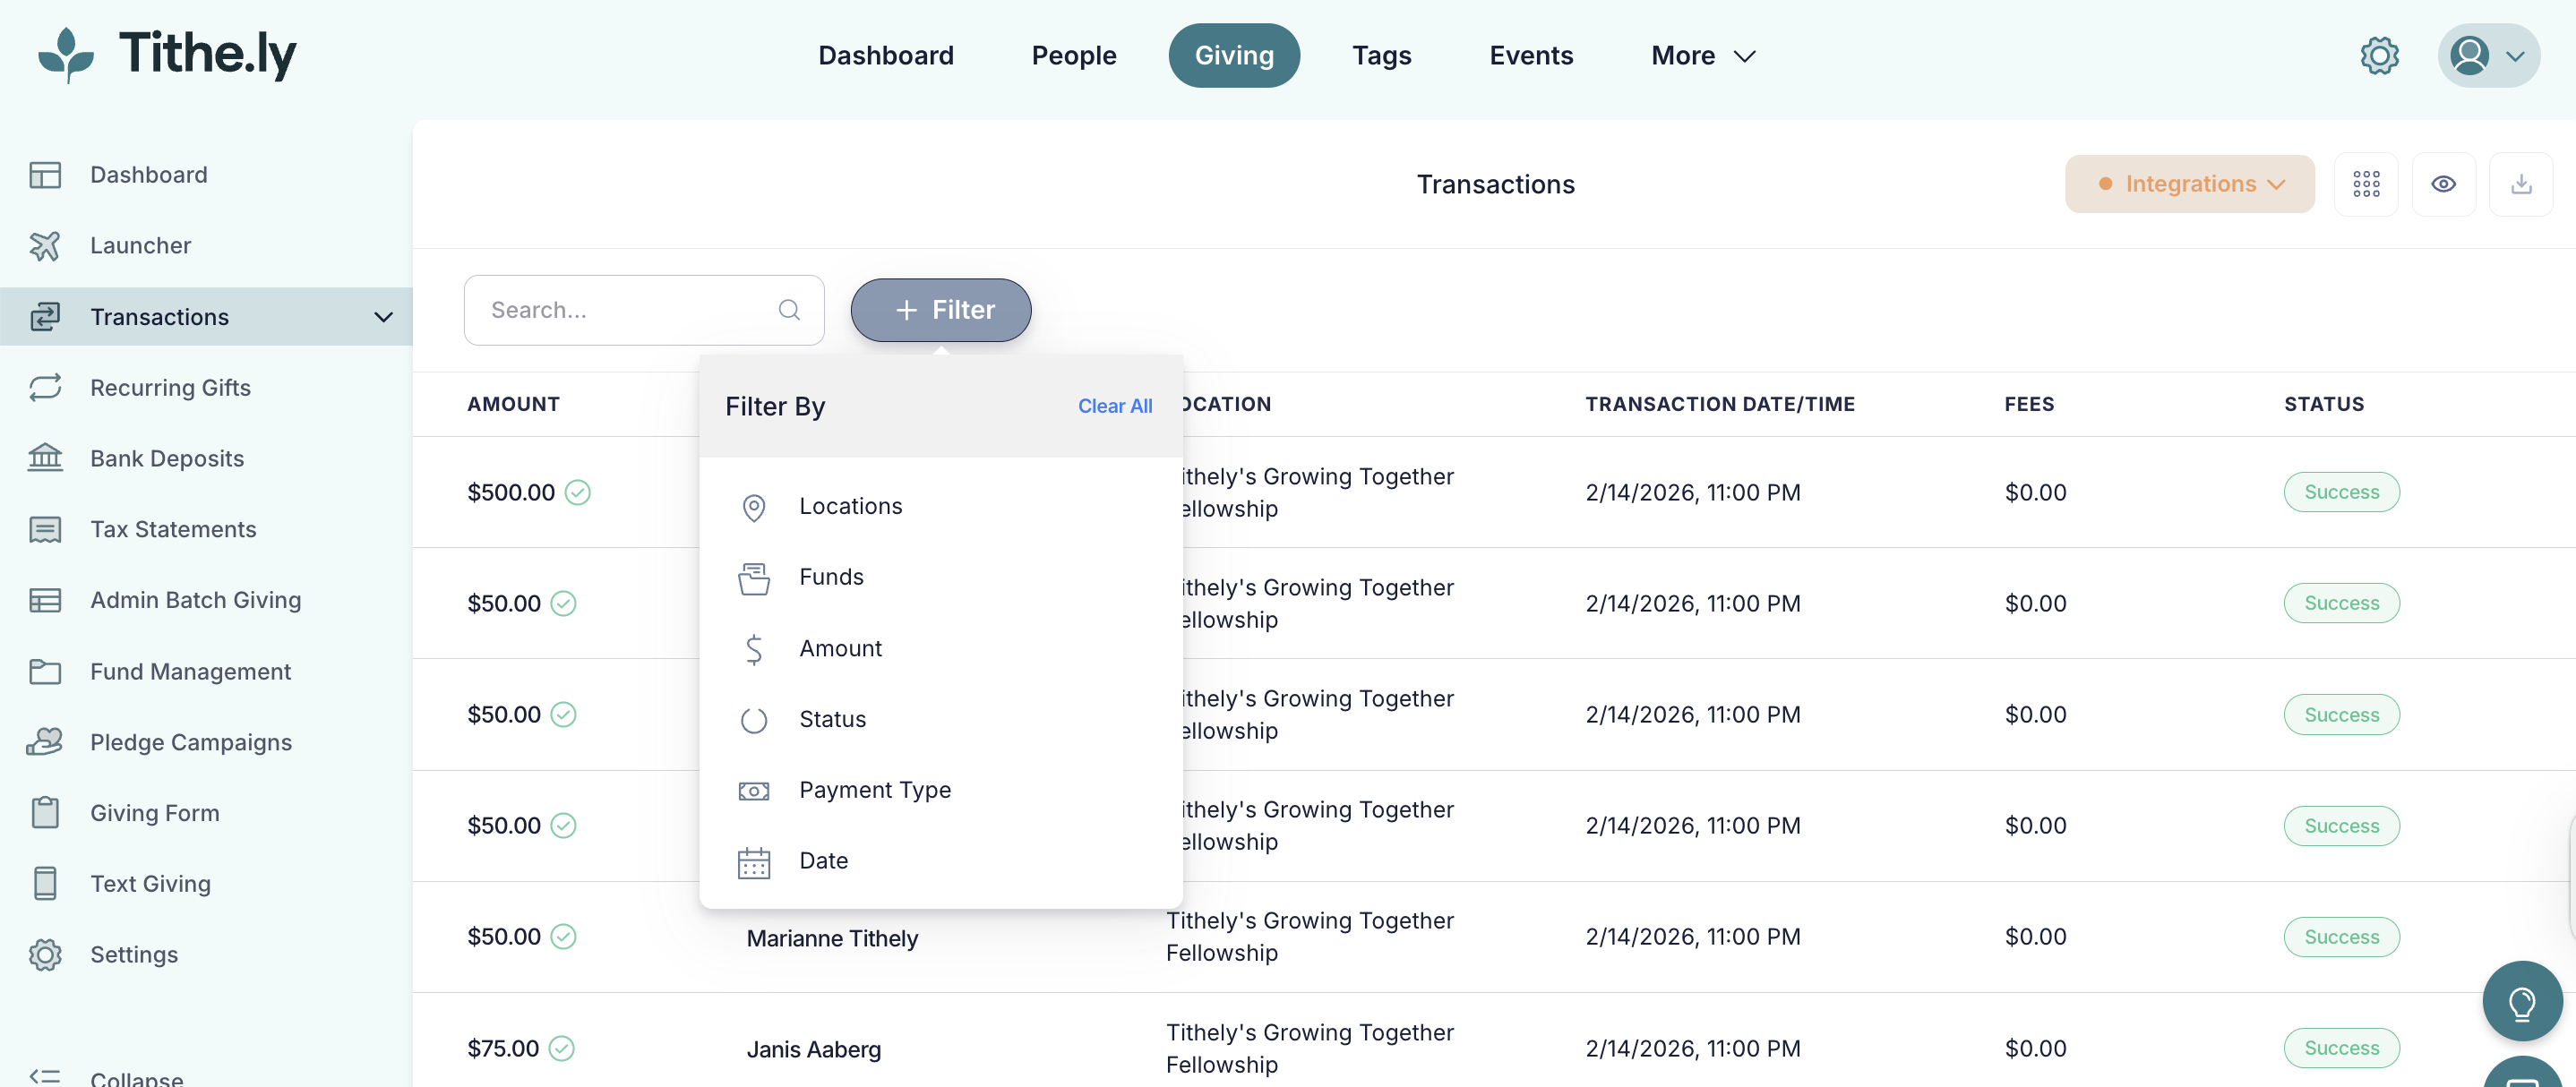This screenshot has width=2576, height=1087.
Task: Open donor Marianne Tithely
Action: (x=832, y=939)
